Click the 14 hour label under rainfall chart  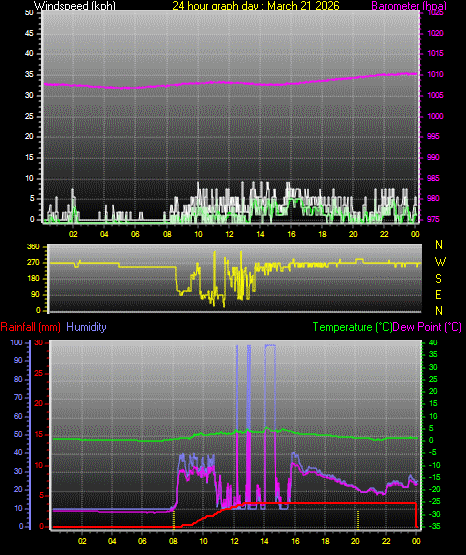tap(264, 541)
